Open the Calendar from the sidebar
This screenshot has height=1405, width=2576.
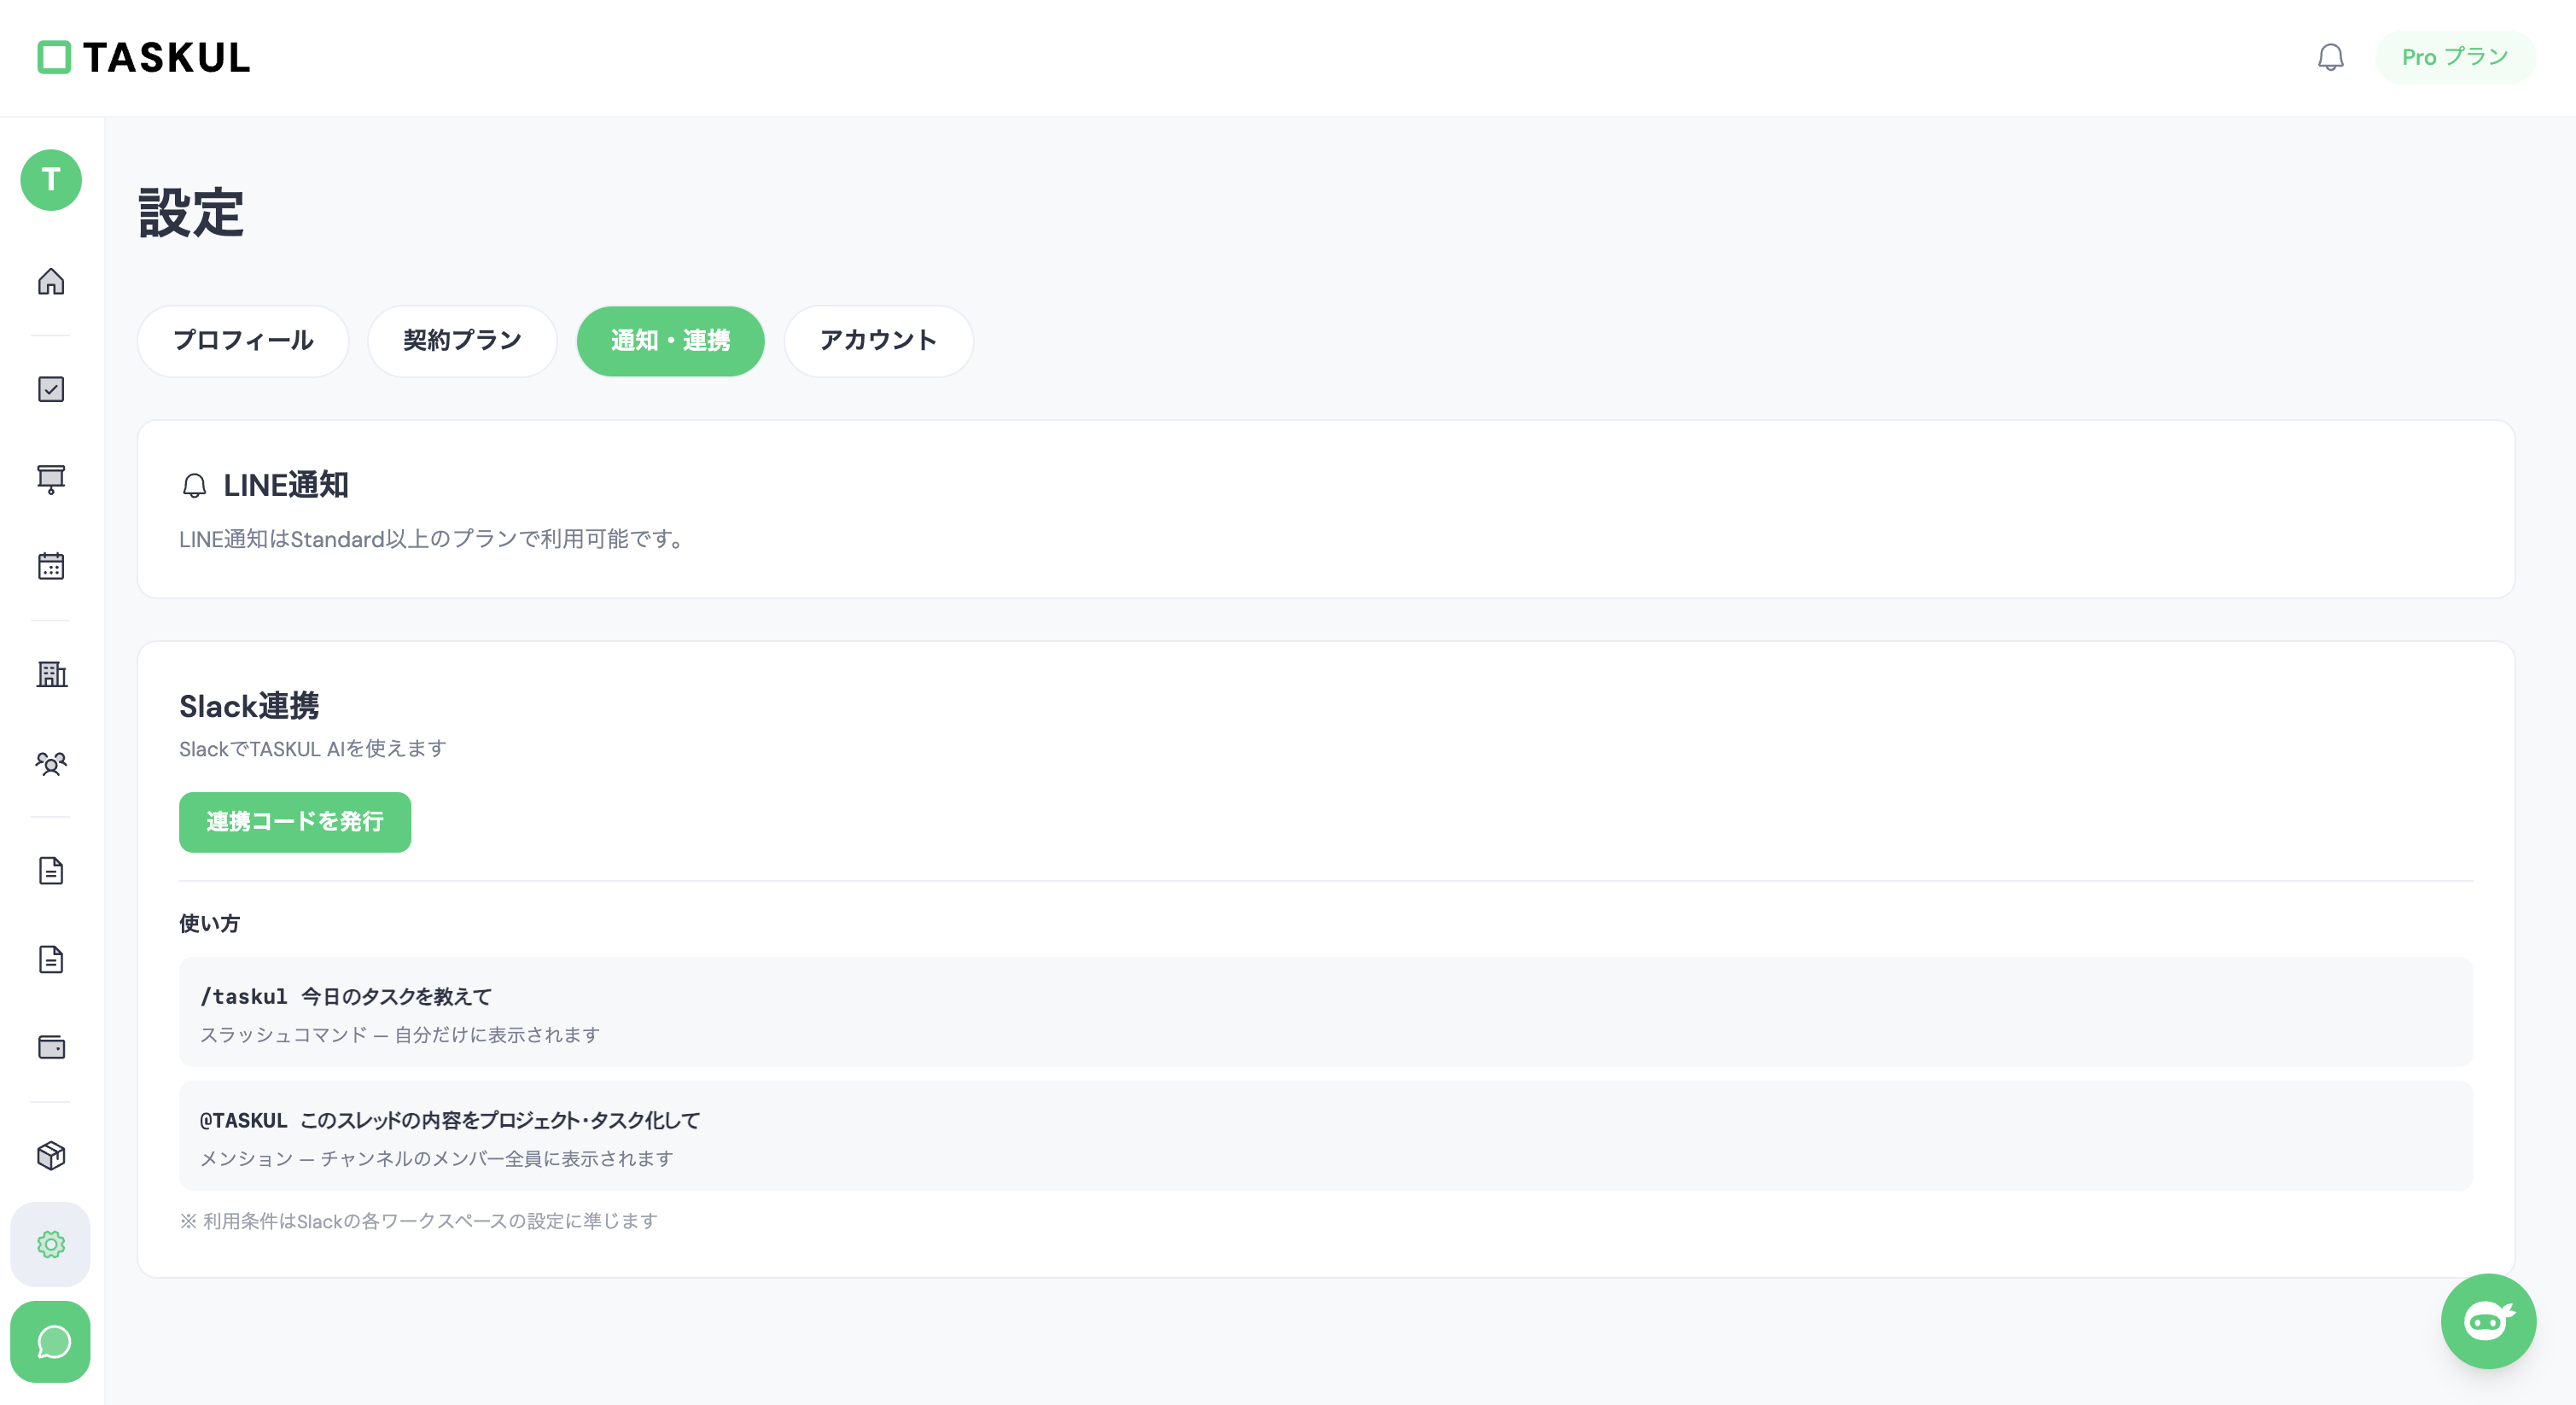point(50,566)
